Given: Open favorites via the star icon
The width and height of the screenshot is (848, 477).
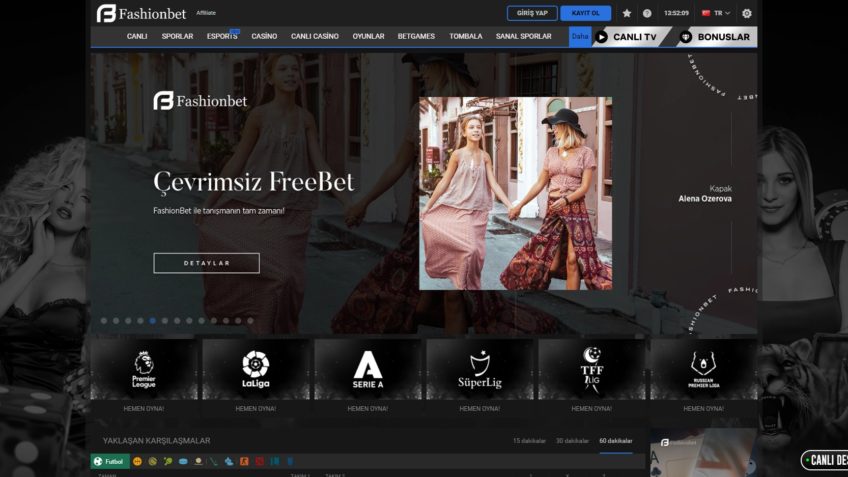Looking at the screenshot, I should tap(626, 14).
